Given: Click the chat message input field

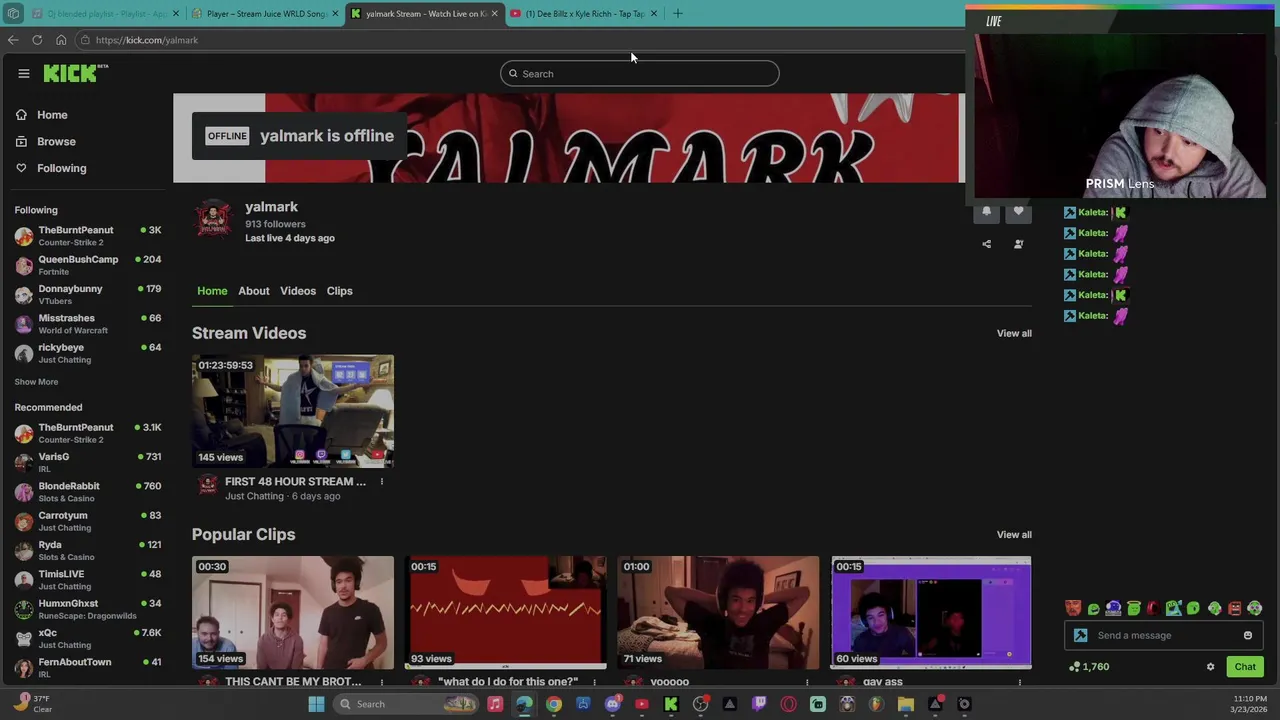Looking at the screenshot, I should pos(1165,635).
